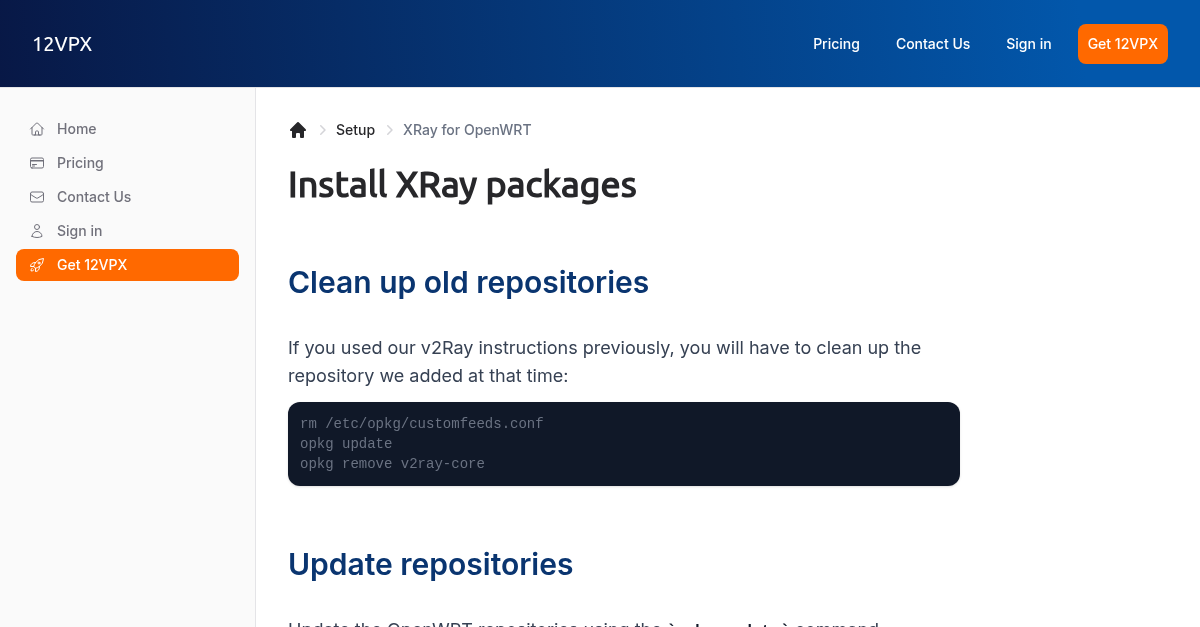Click the rocket icon on Get 12VPX sidebar button
This screenshot has height=627, width=1200.
click(36, 265)
